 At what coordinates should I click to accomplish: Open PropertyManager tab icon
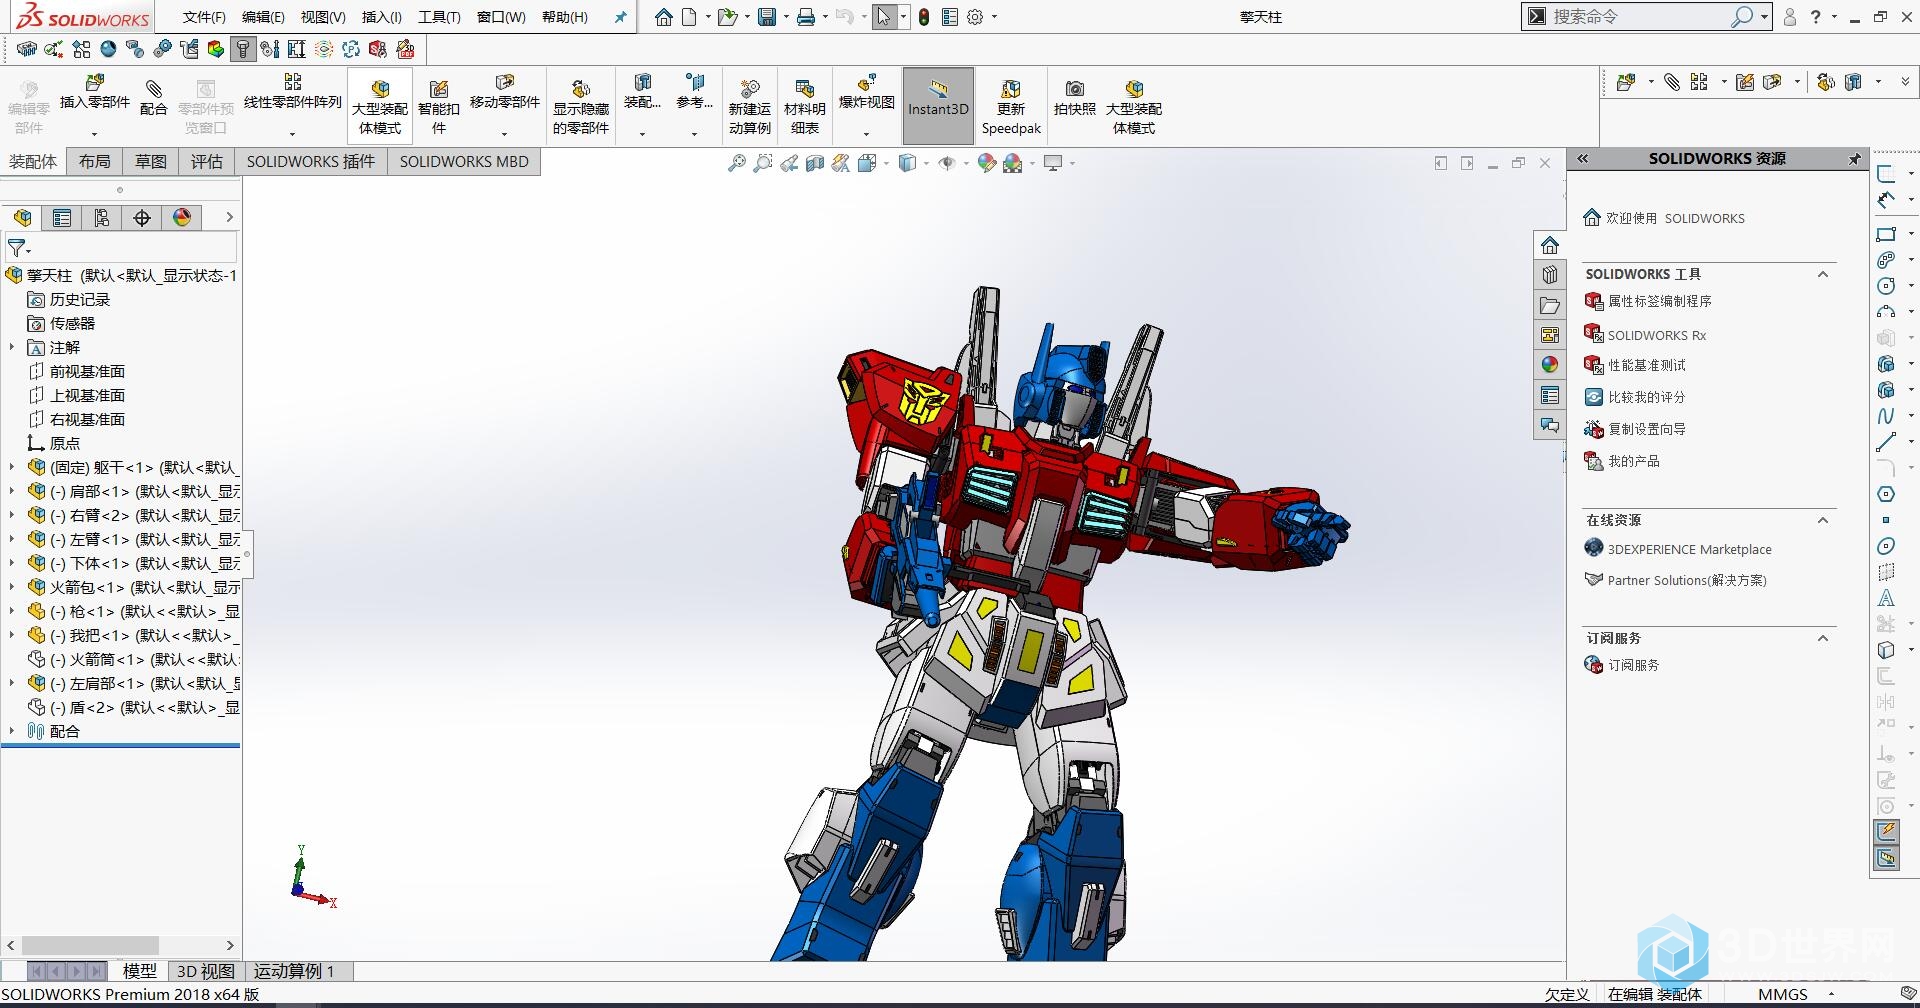click(62, 218)
